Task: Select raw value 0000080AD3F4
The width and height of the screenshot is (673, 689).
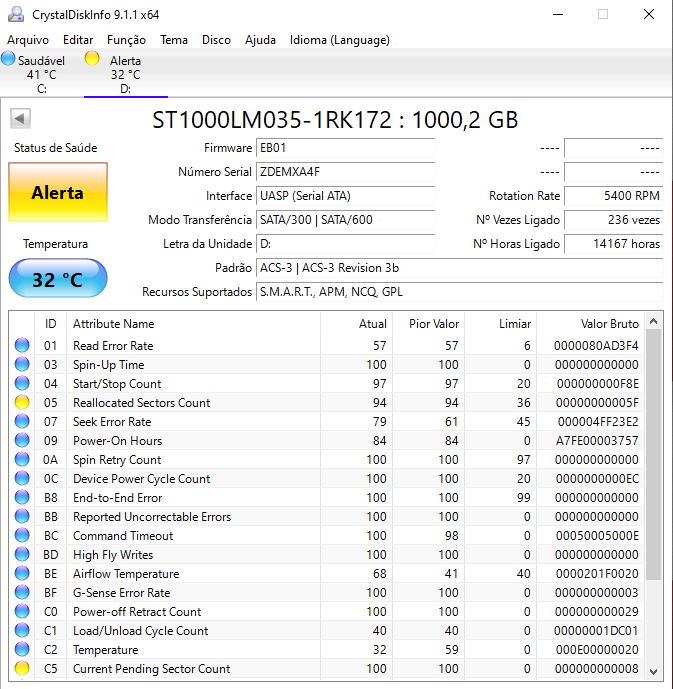Action: tap(596, 345)
